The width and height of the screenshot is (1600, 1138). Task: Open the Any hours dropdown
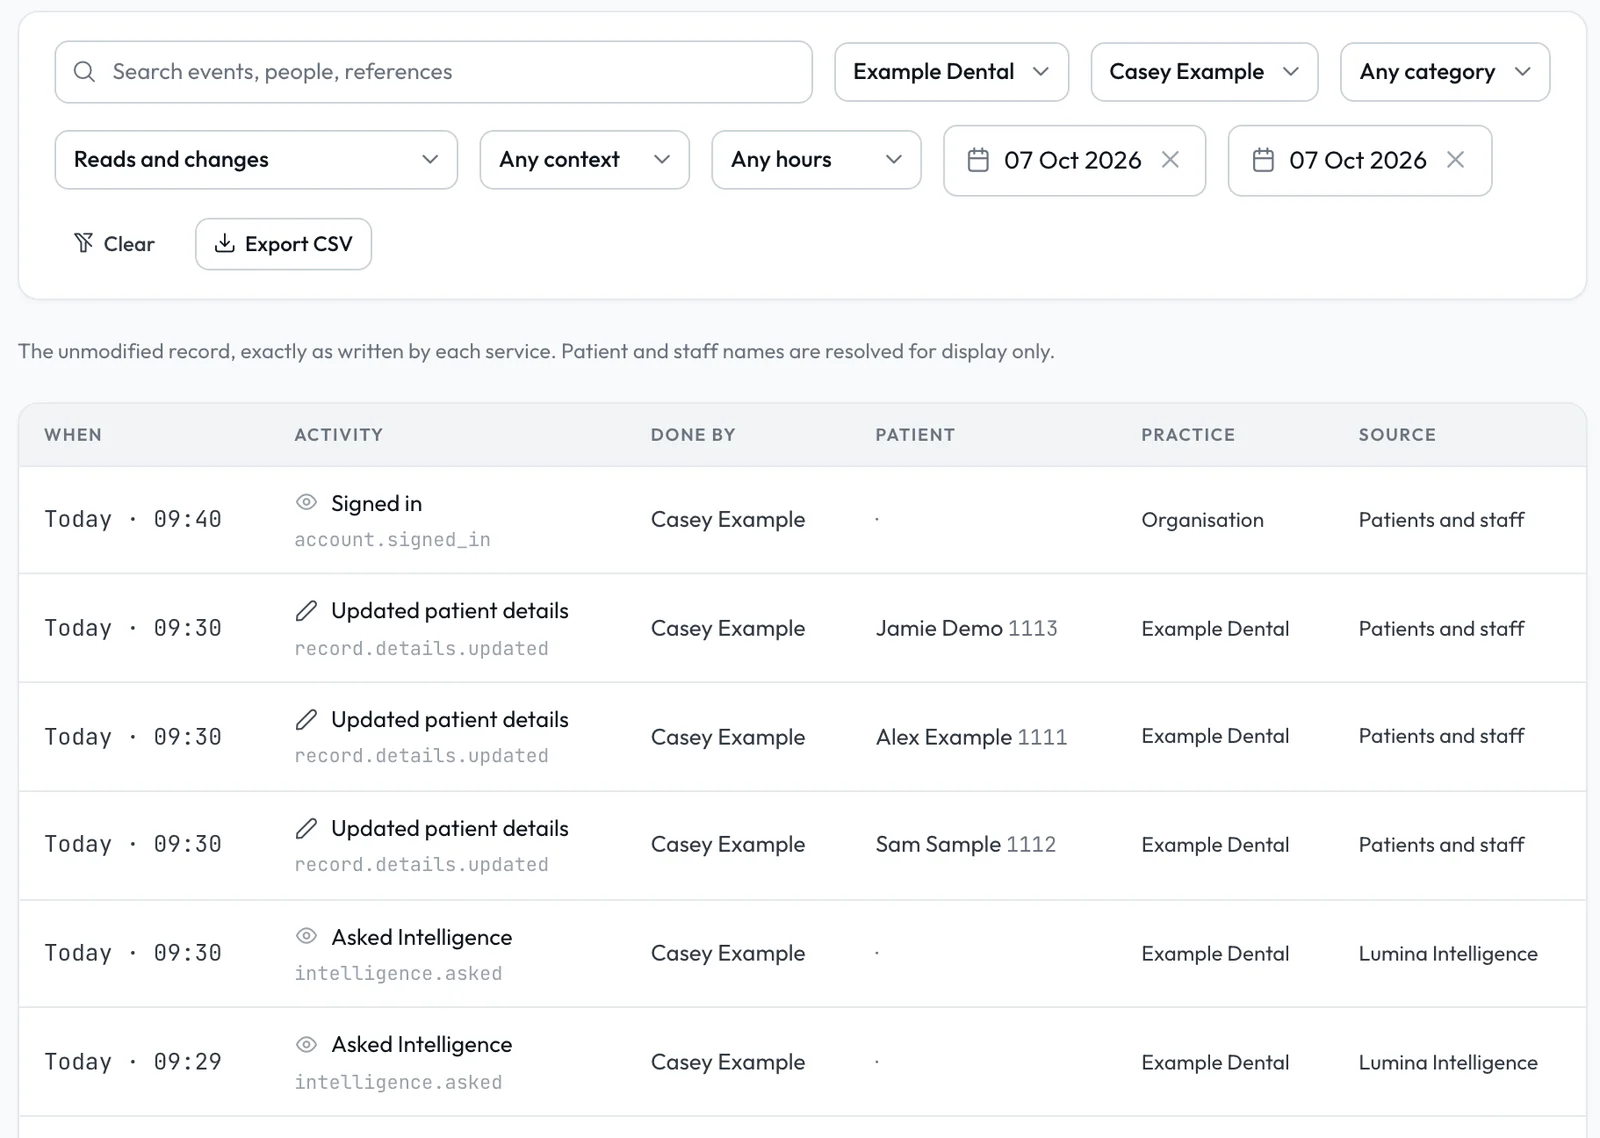(816, 160)
